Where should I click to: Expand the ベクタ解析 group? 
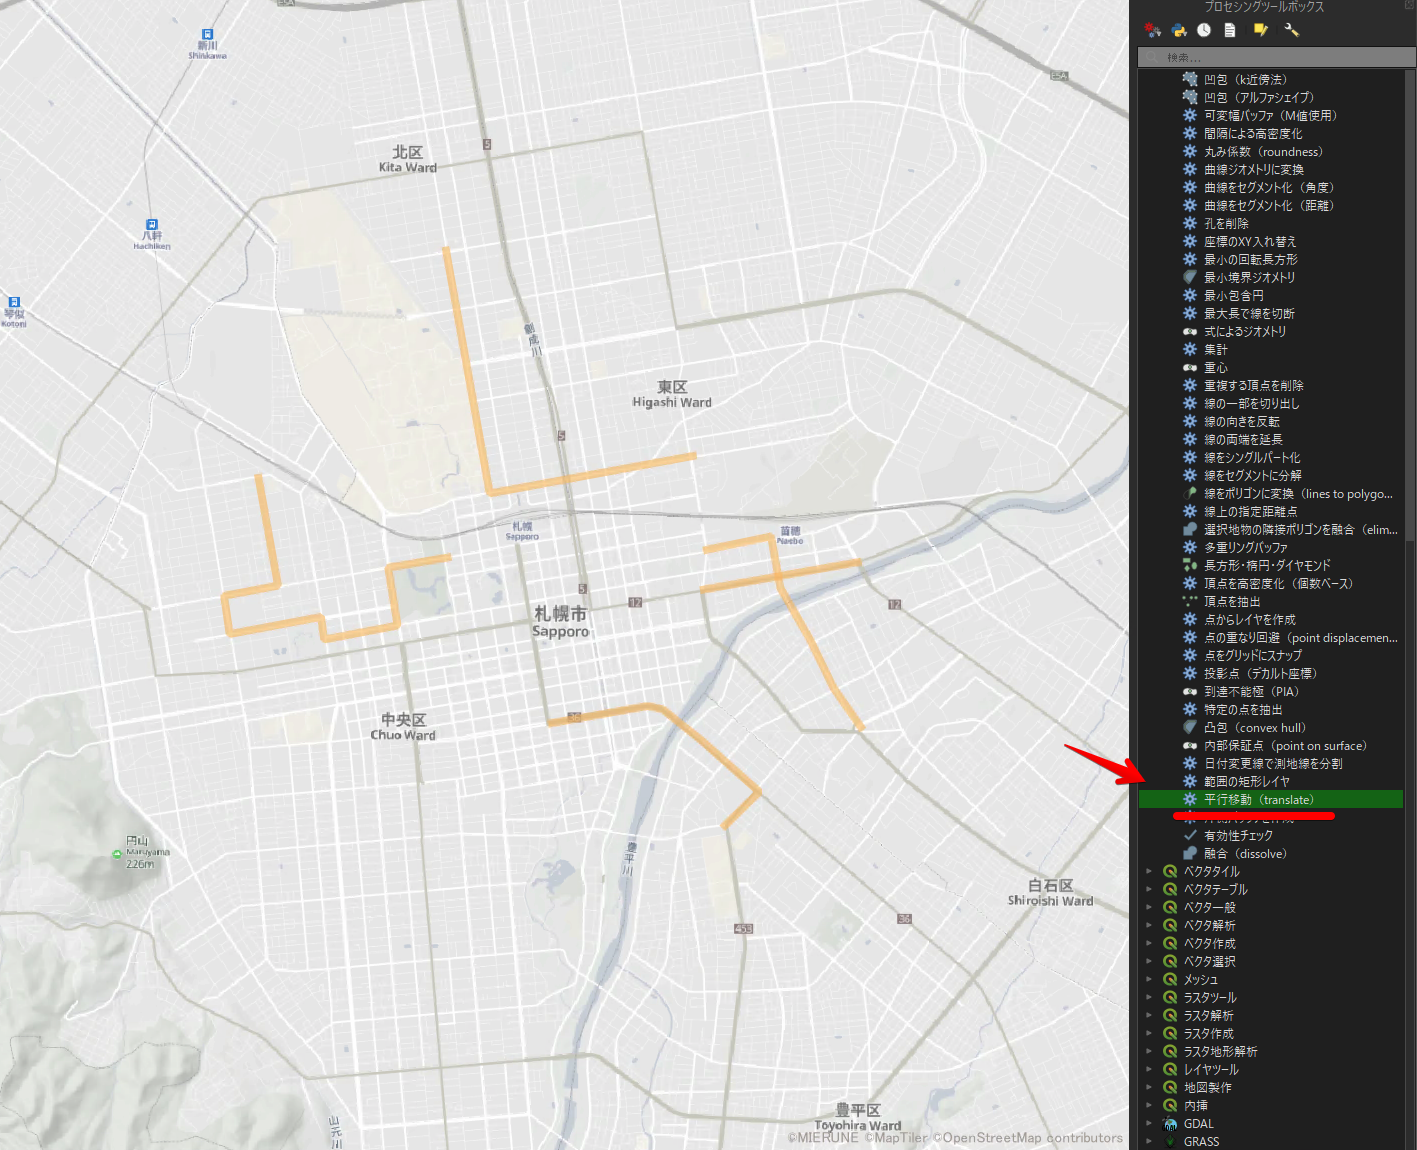pyautogui.click(x=1149, y=926)
